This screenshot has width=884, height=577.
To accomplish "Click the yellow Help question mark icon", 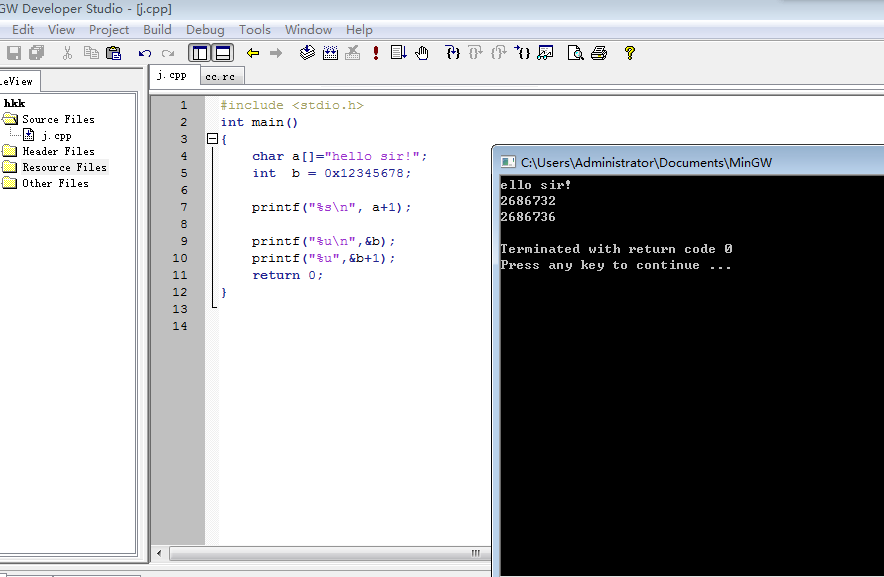I will coord(630,53).
